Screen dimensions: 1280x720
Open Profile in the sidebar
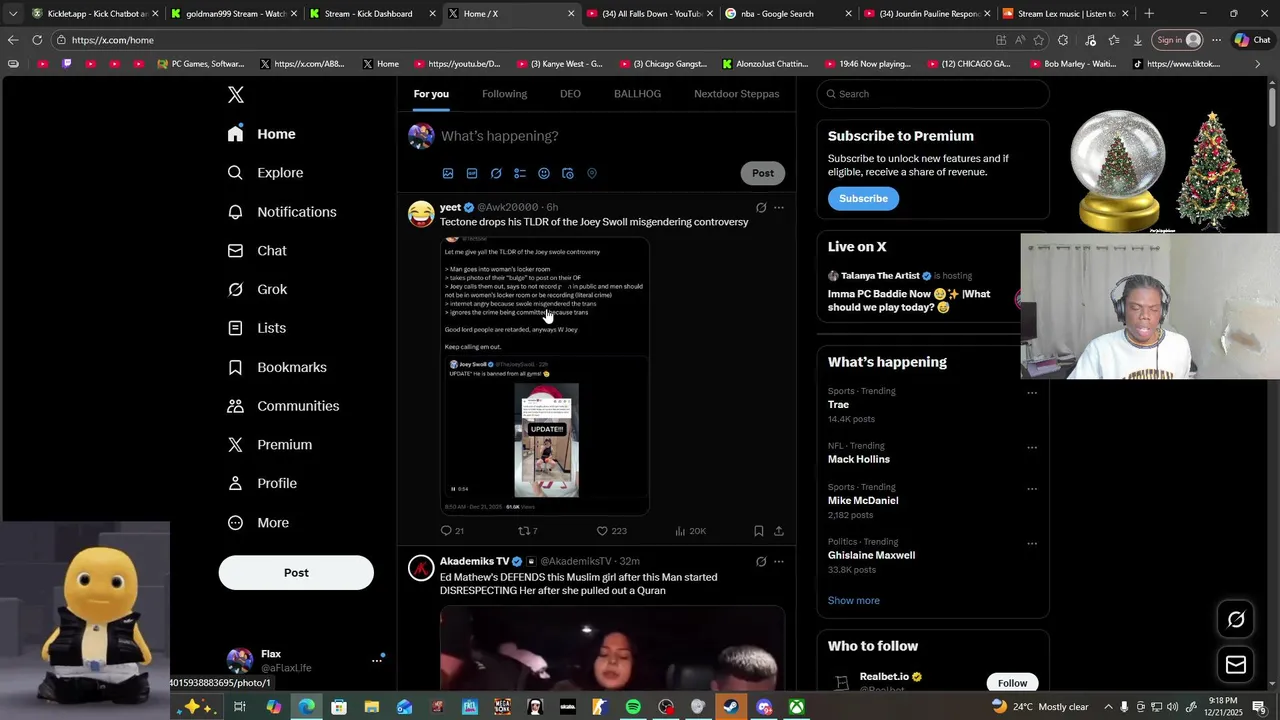262,483
